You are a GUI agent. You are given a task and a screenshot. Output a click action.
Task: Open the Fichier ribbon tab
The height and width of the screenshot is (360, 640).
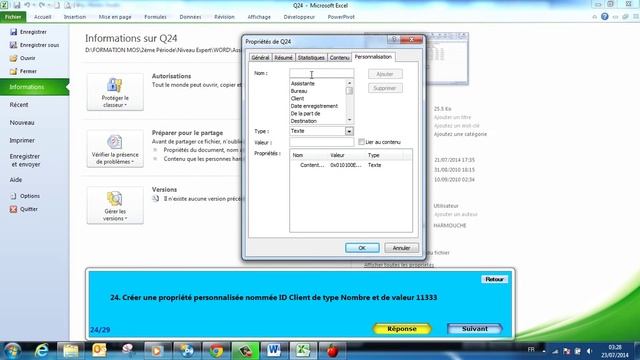13,17
